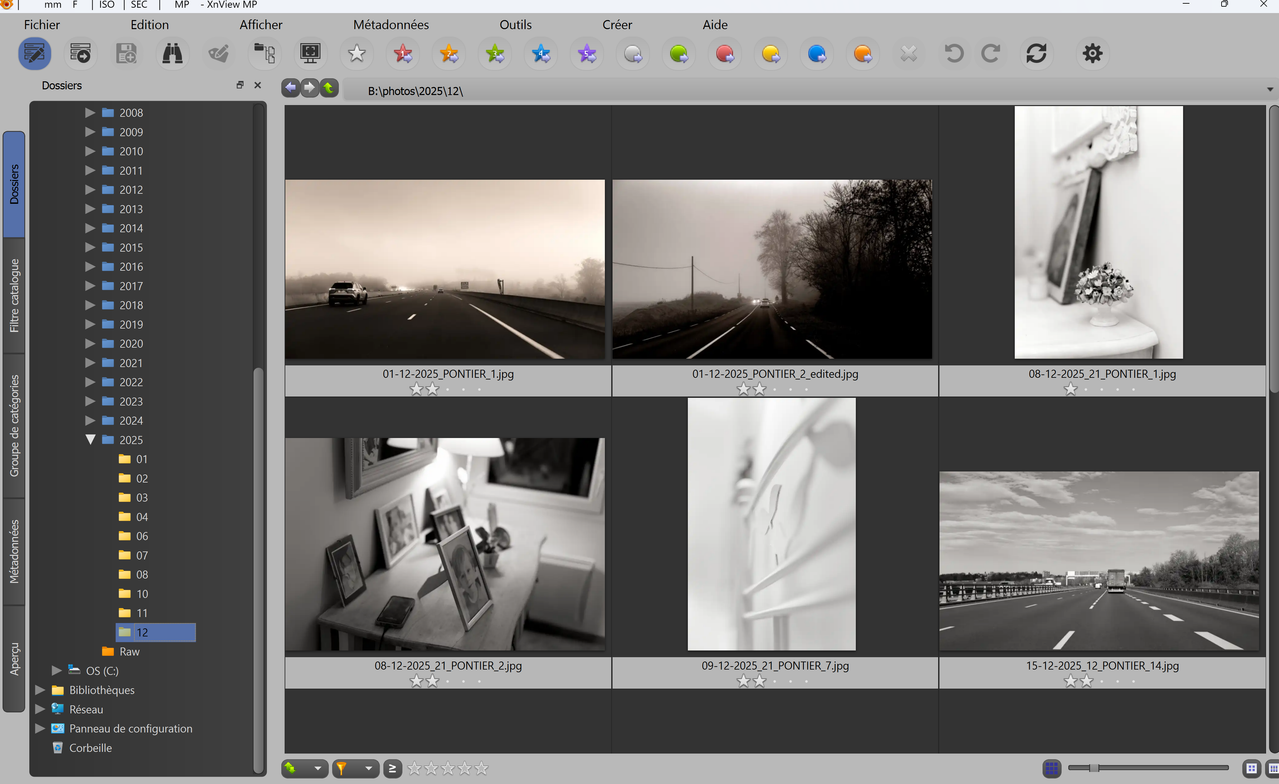
Task: Switch to the Aperçu side tab
Action: (14, 659)
